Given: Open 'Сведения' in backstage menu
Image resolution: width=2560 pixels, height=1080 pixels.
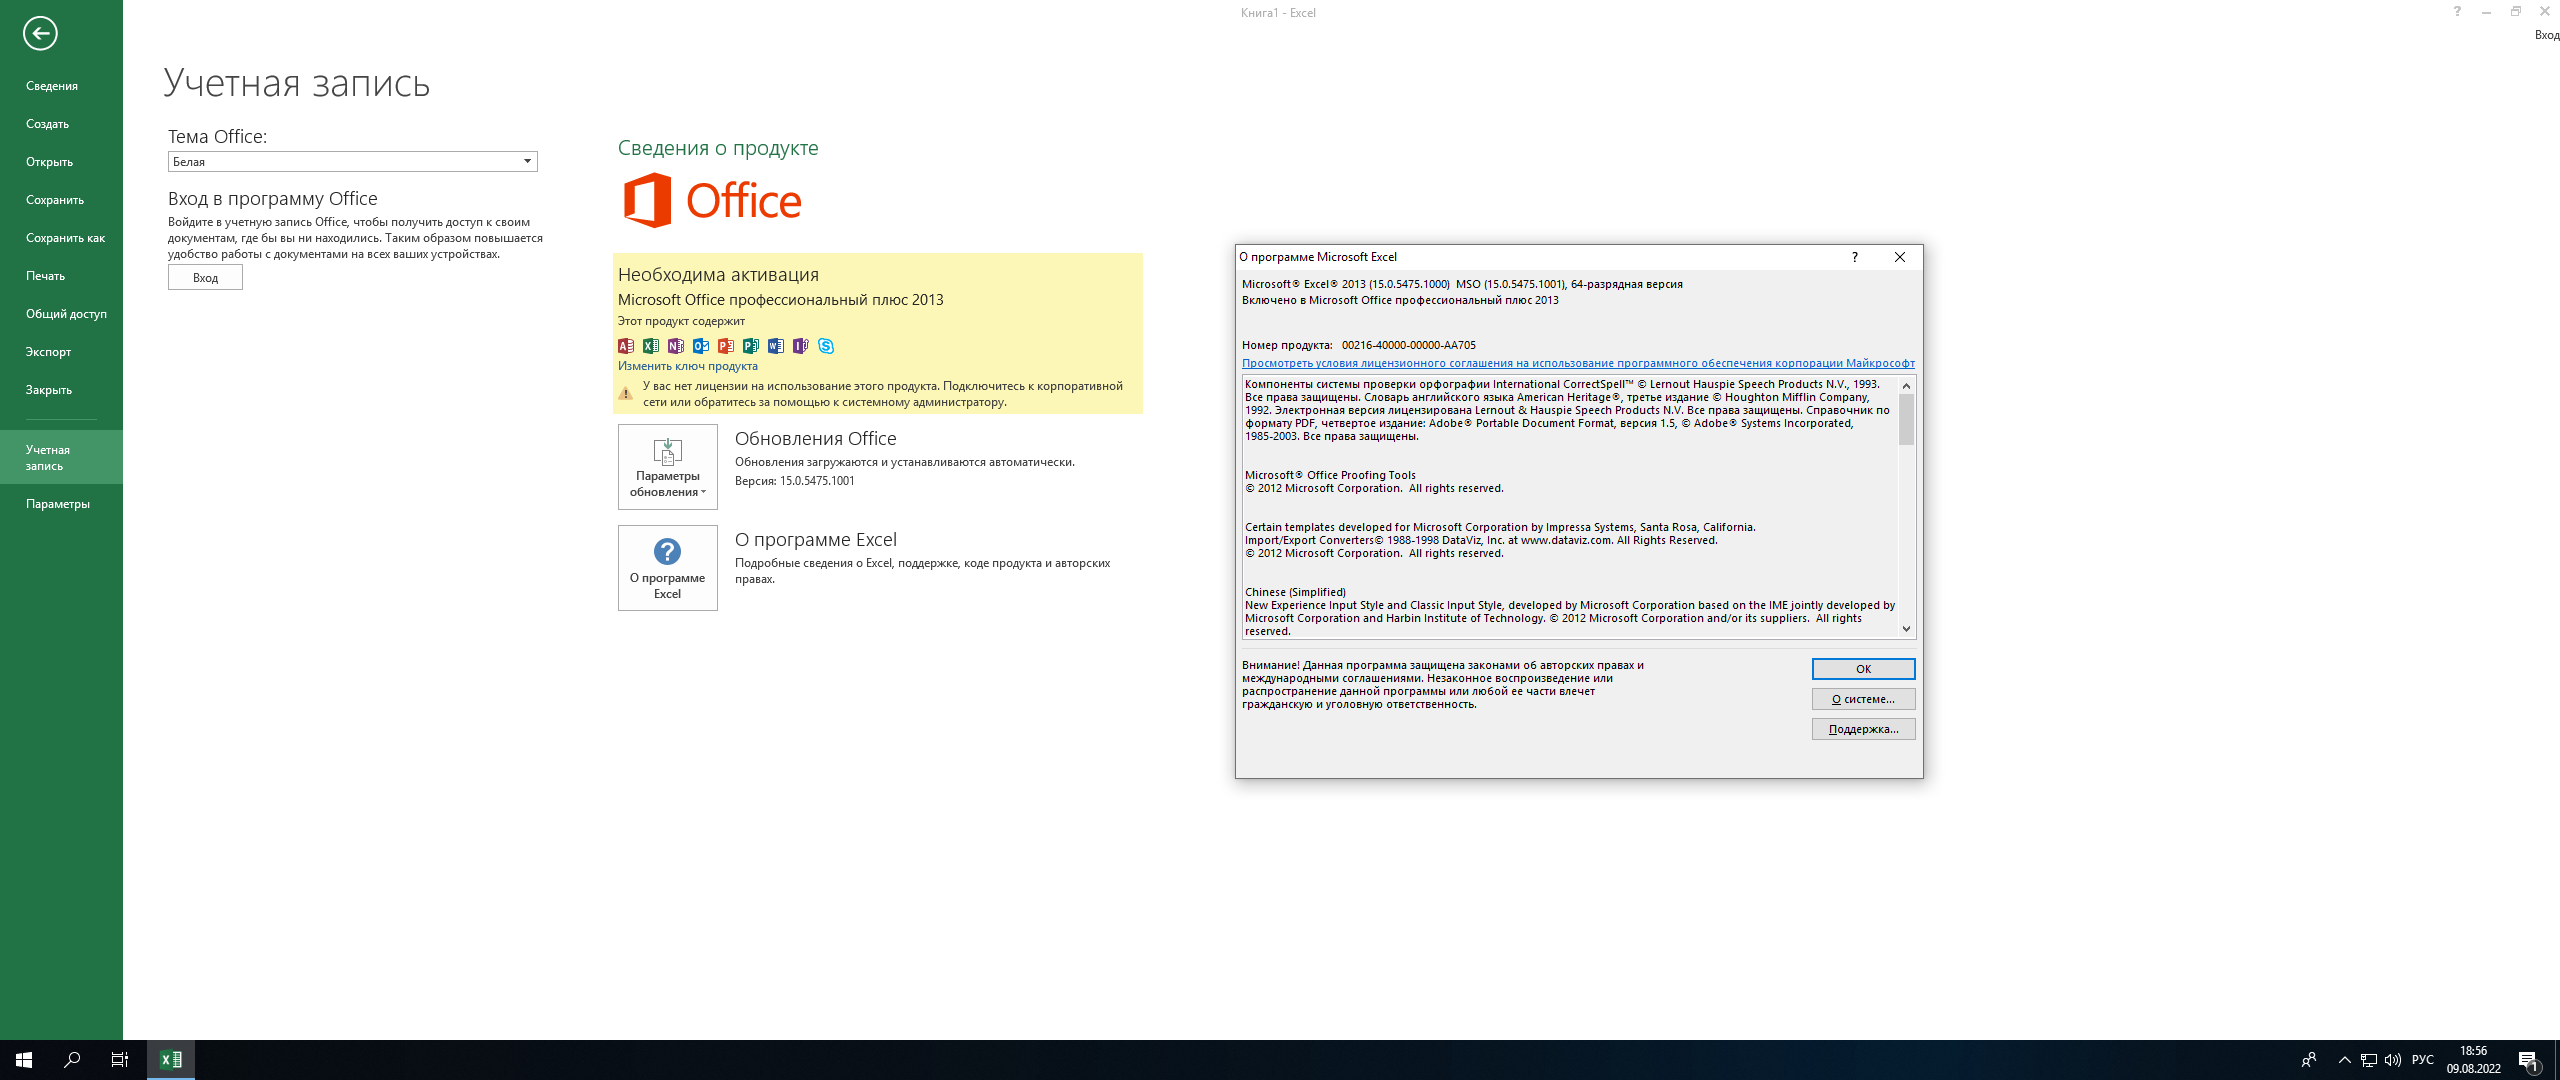Looking at the screenshot, I should coord(61,86).
